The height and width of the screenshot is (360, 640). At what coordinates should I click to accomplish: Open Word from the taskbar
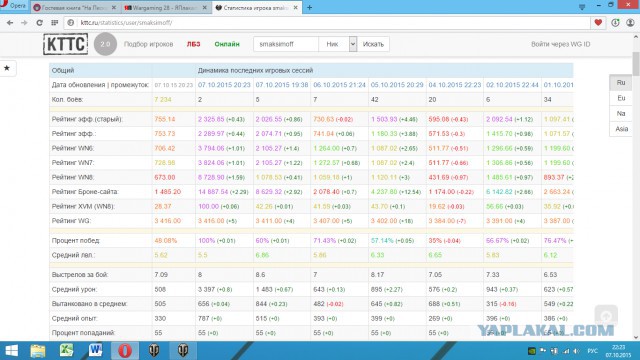96,351
